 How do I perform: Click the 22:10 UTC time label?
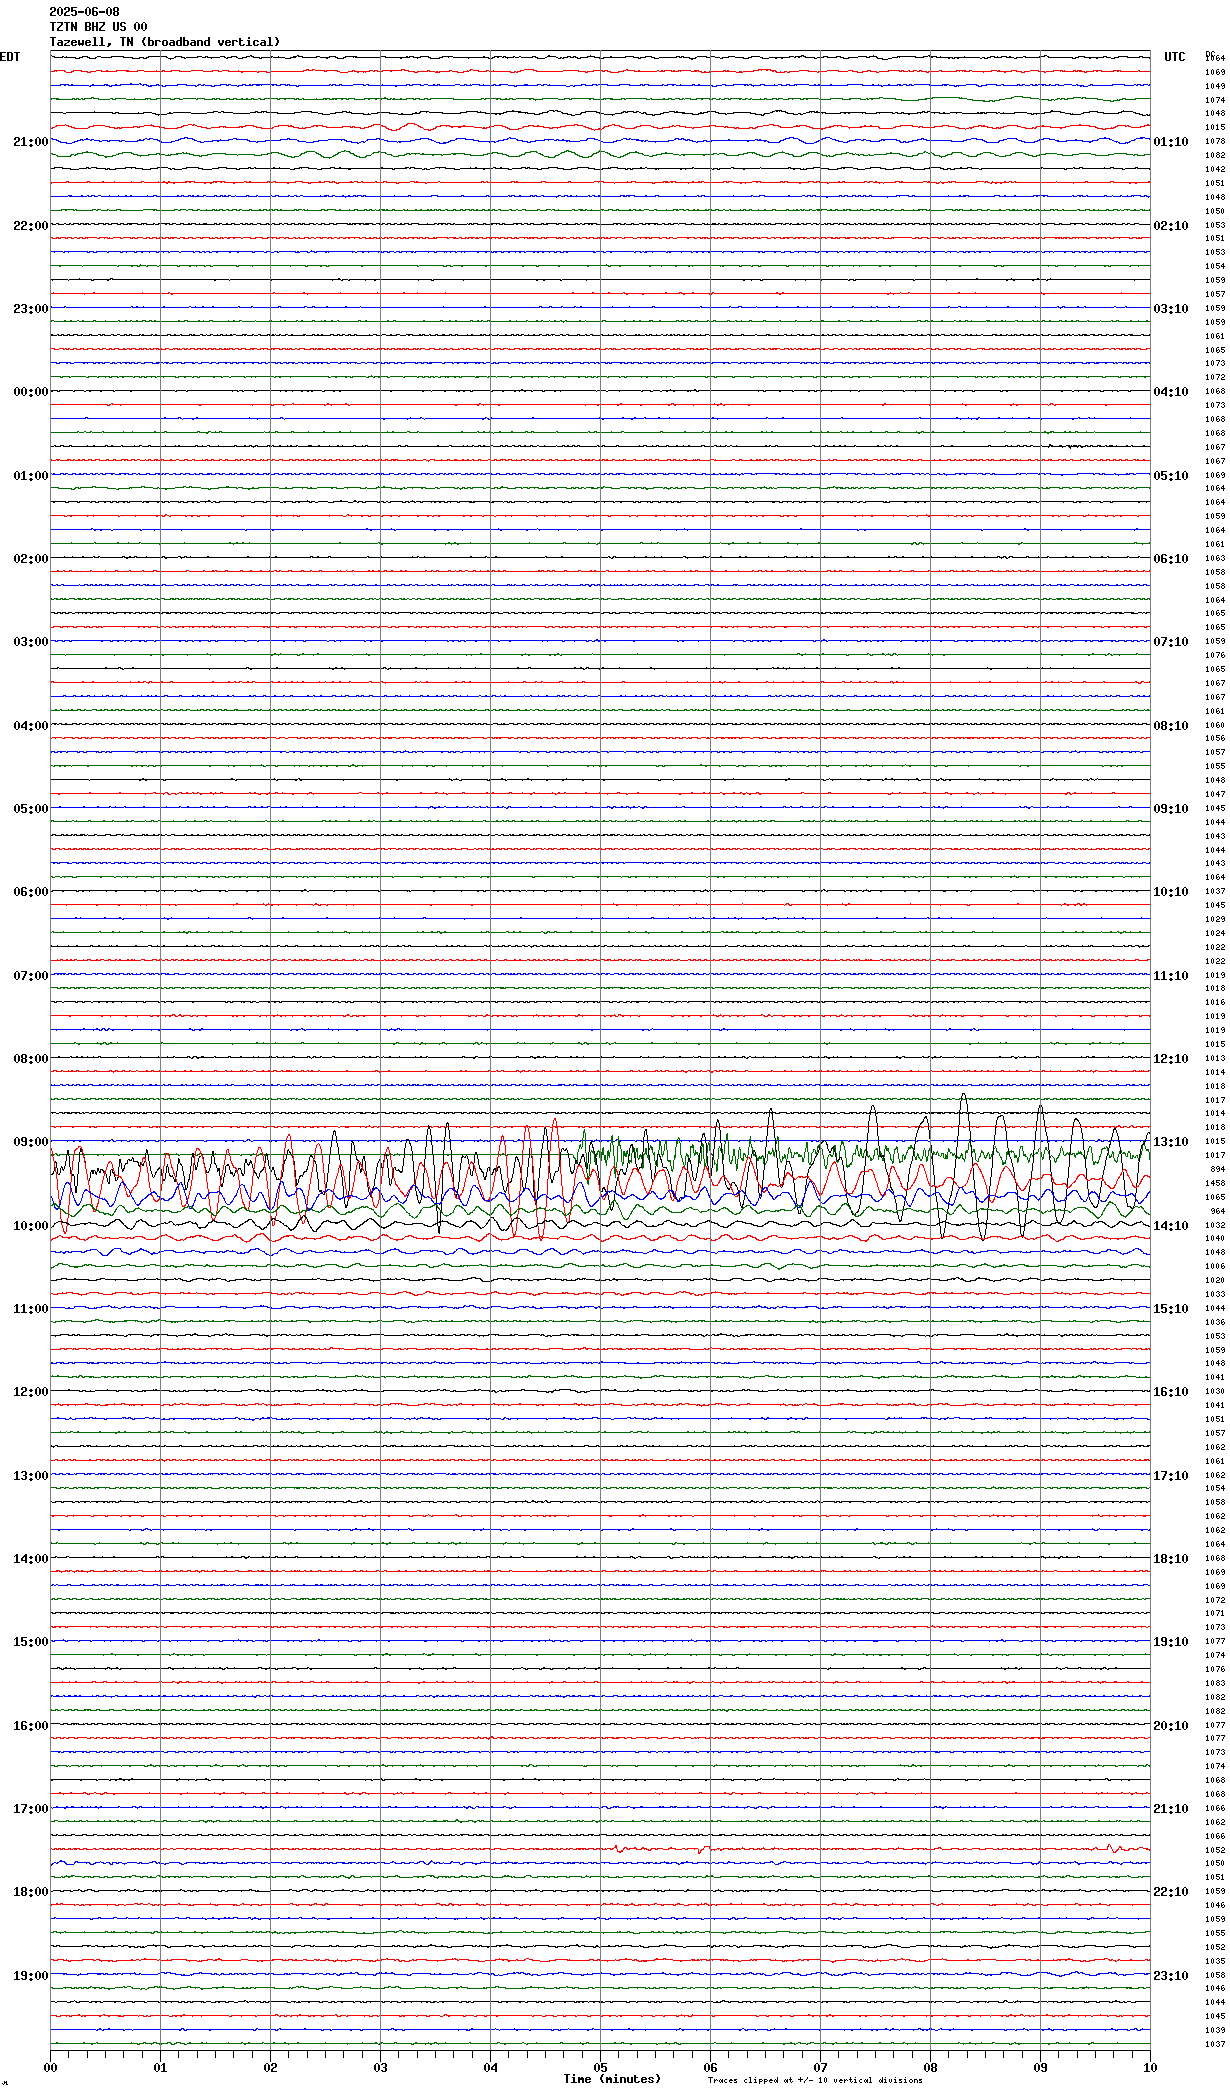point(1171,1892)
